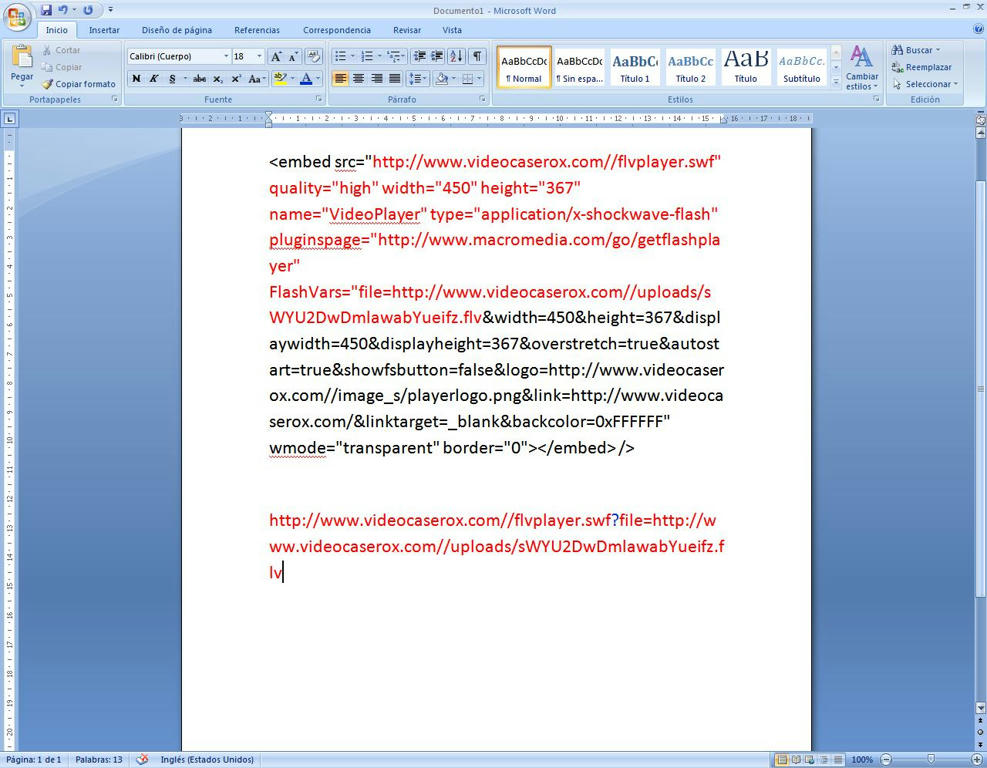Expand the Seleccionar dropdown
Viewport: 987px width, 768px height.
925,84
